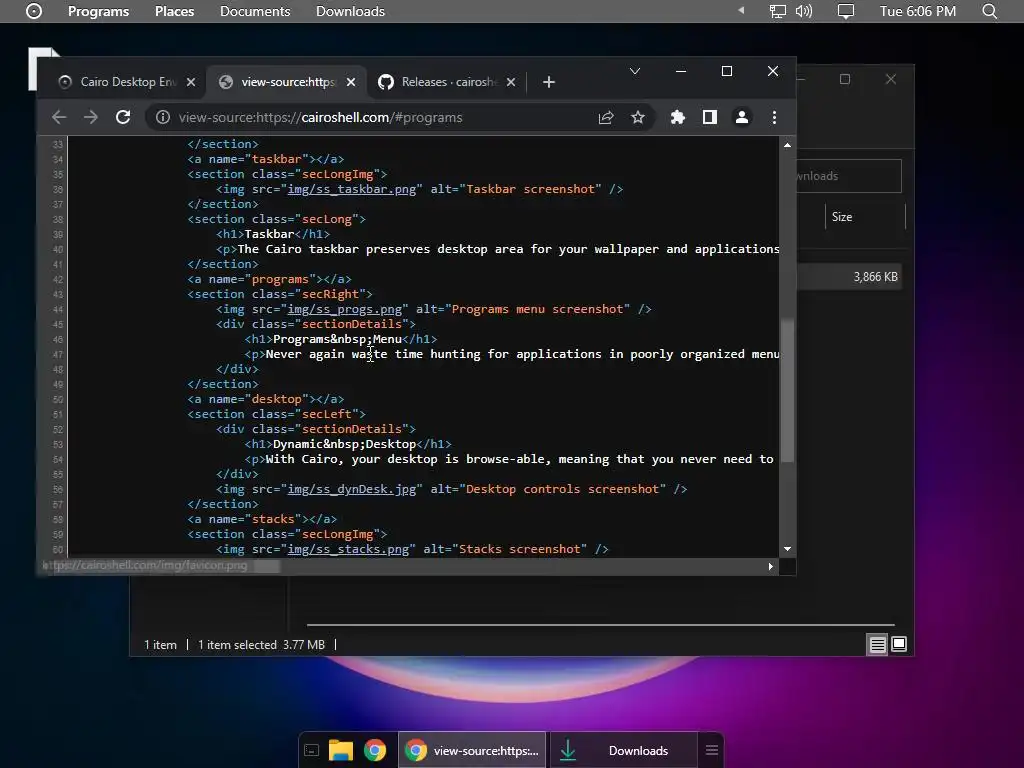The image size is (1024, 768).
Task: Launch Chrome pinned taskbar icon
Action: tap(375, 750)
